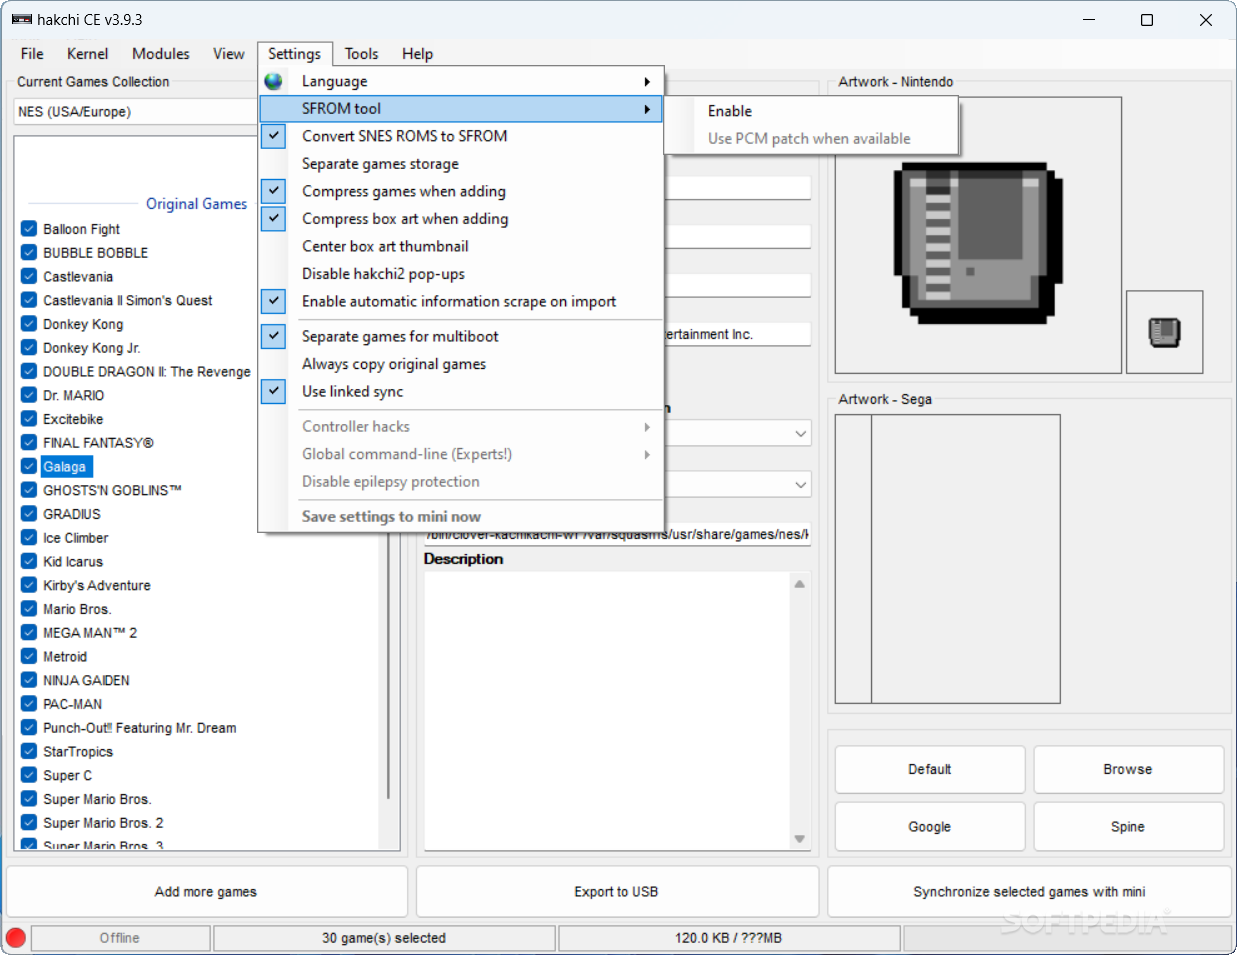The image size is (1237, 955).
Task: Select the MEGA MAN™ 2 entry
Action: [90, 633]
